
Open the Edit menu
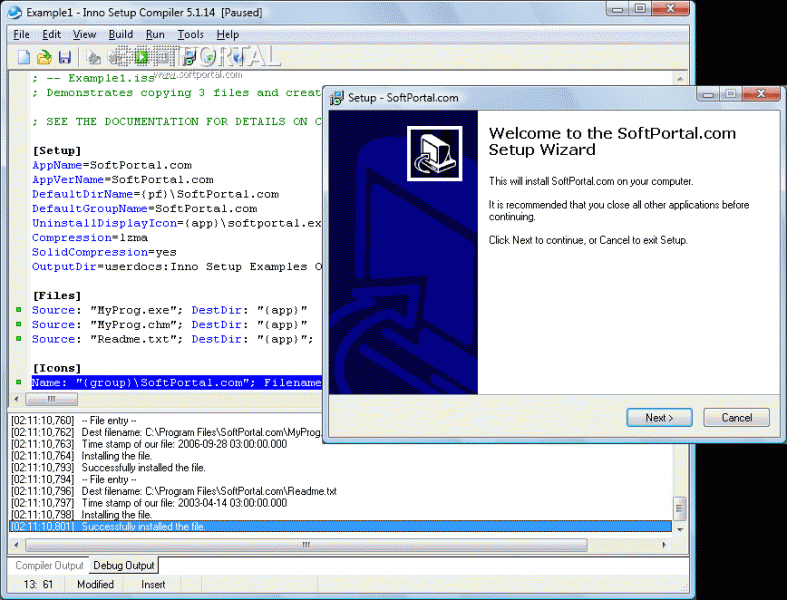click(51, 35)
